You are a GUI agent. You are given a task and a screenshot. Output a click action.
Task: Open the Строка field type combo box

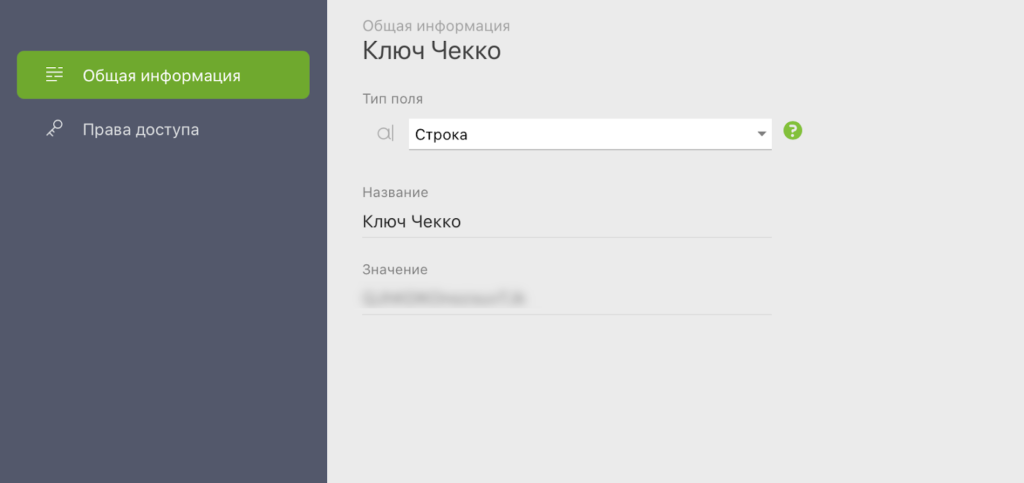(580, 134)
